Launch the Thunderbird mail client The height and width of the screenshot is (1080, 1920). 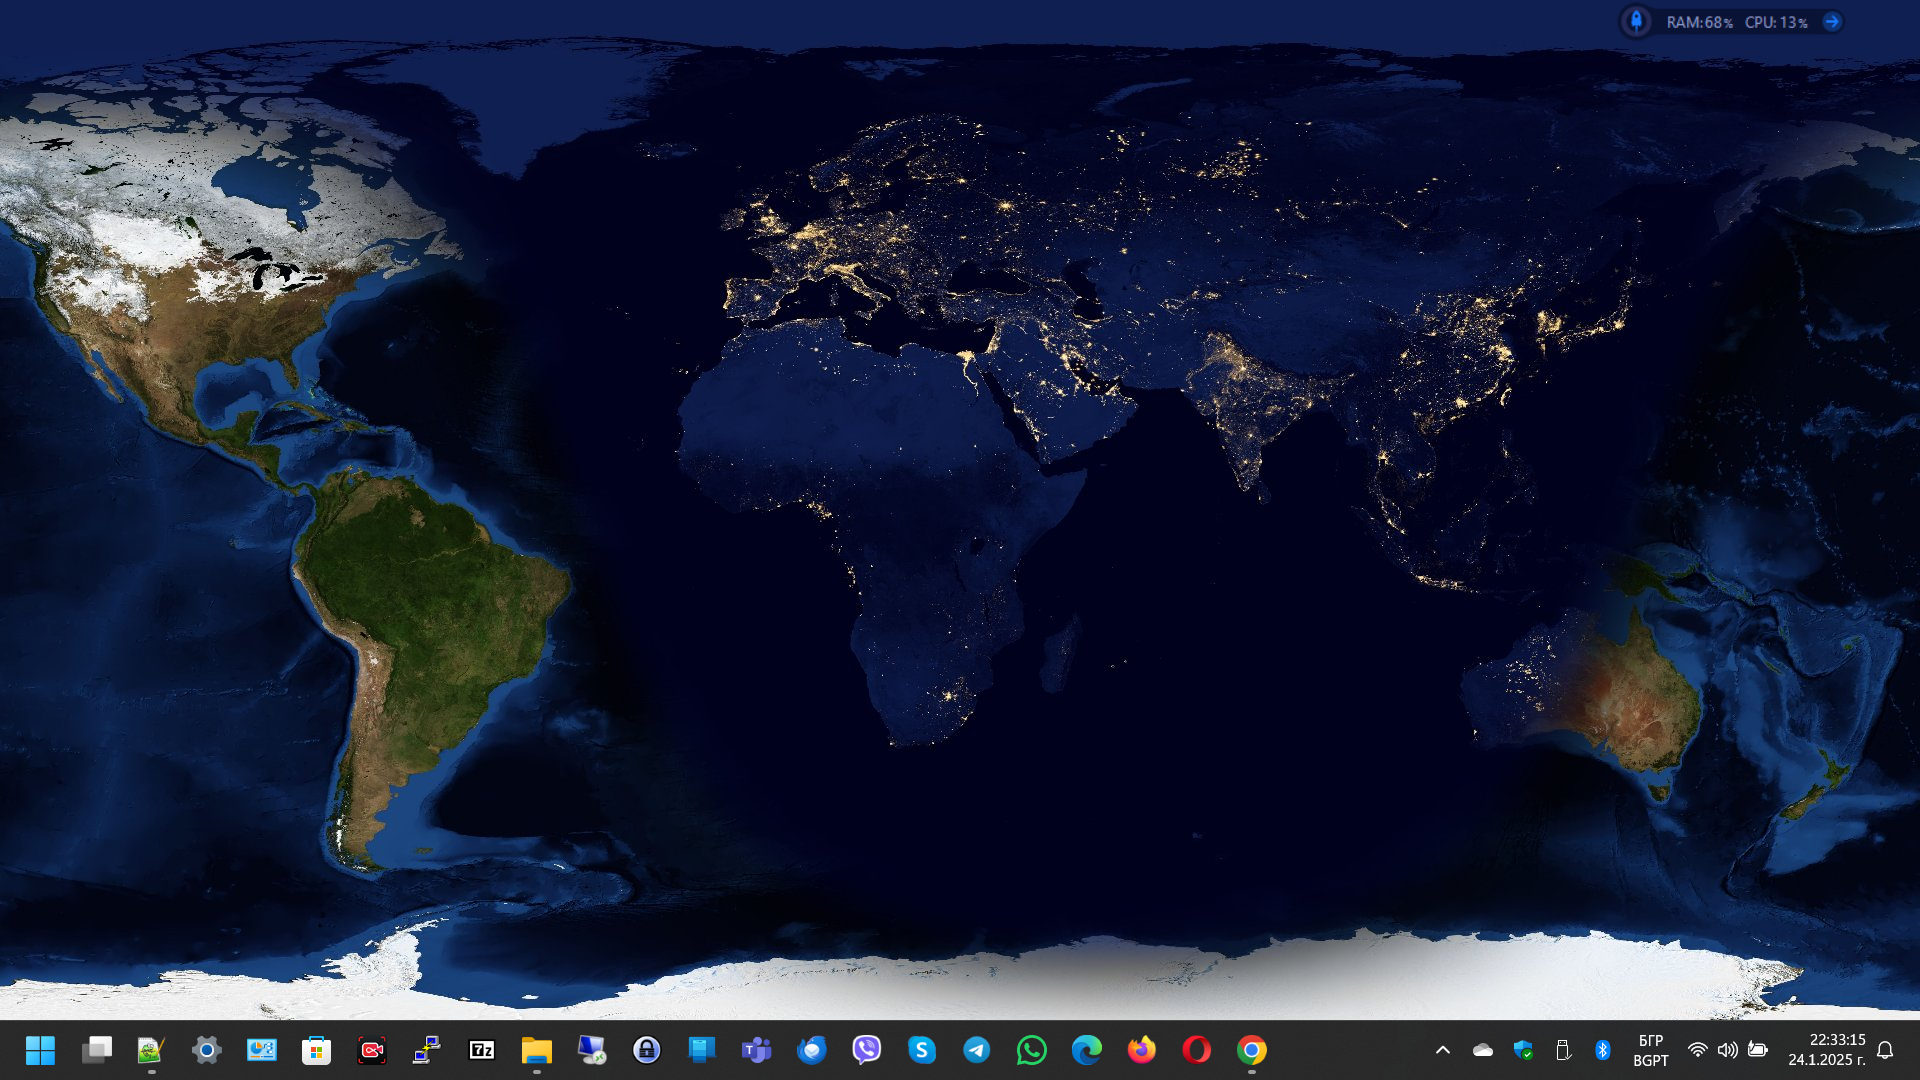pos(812,1050)
